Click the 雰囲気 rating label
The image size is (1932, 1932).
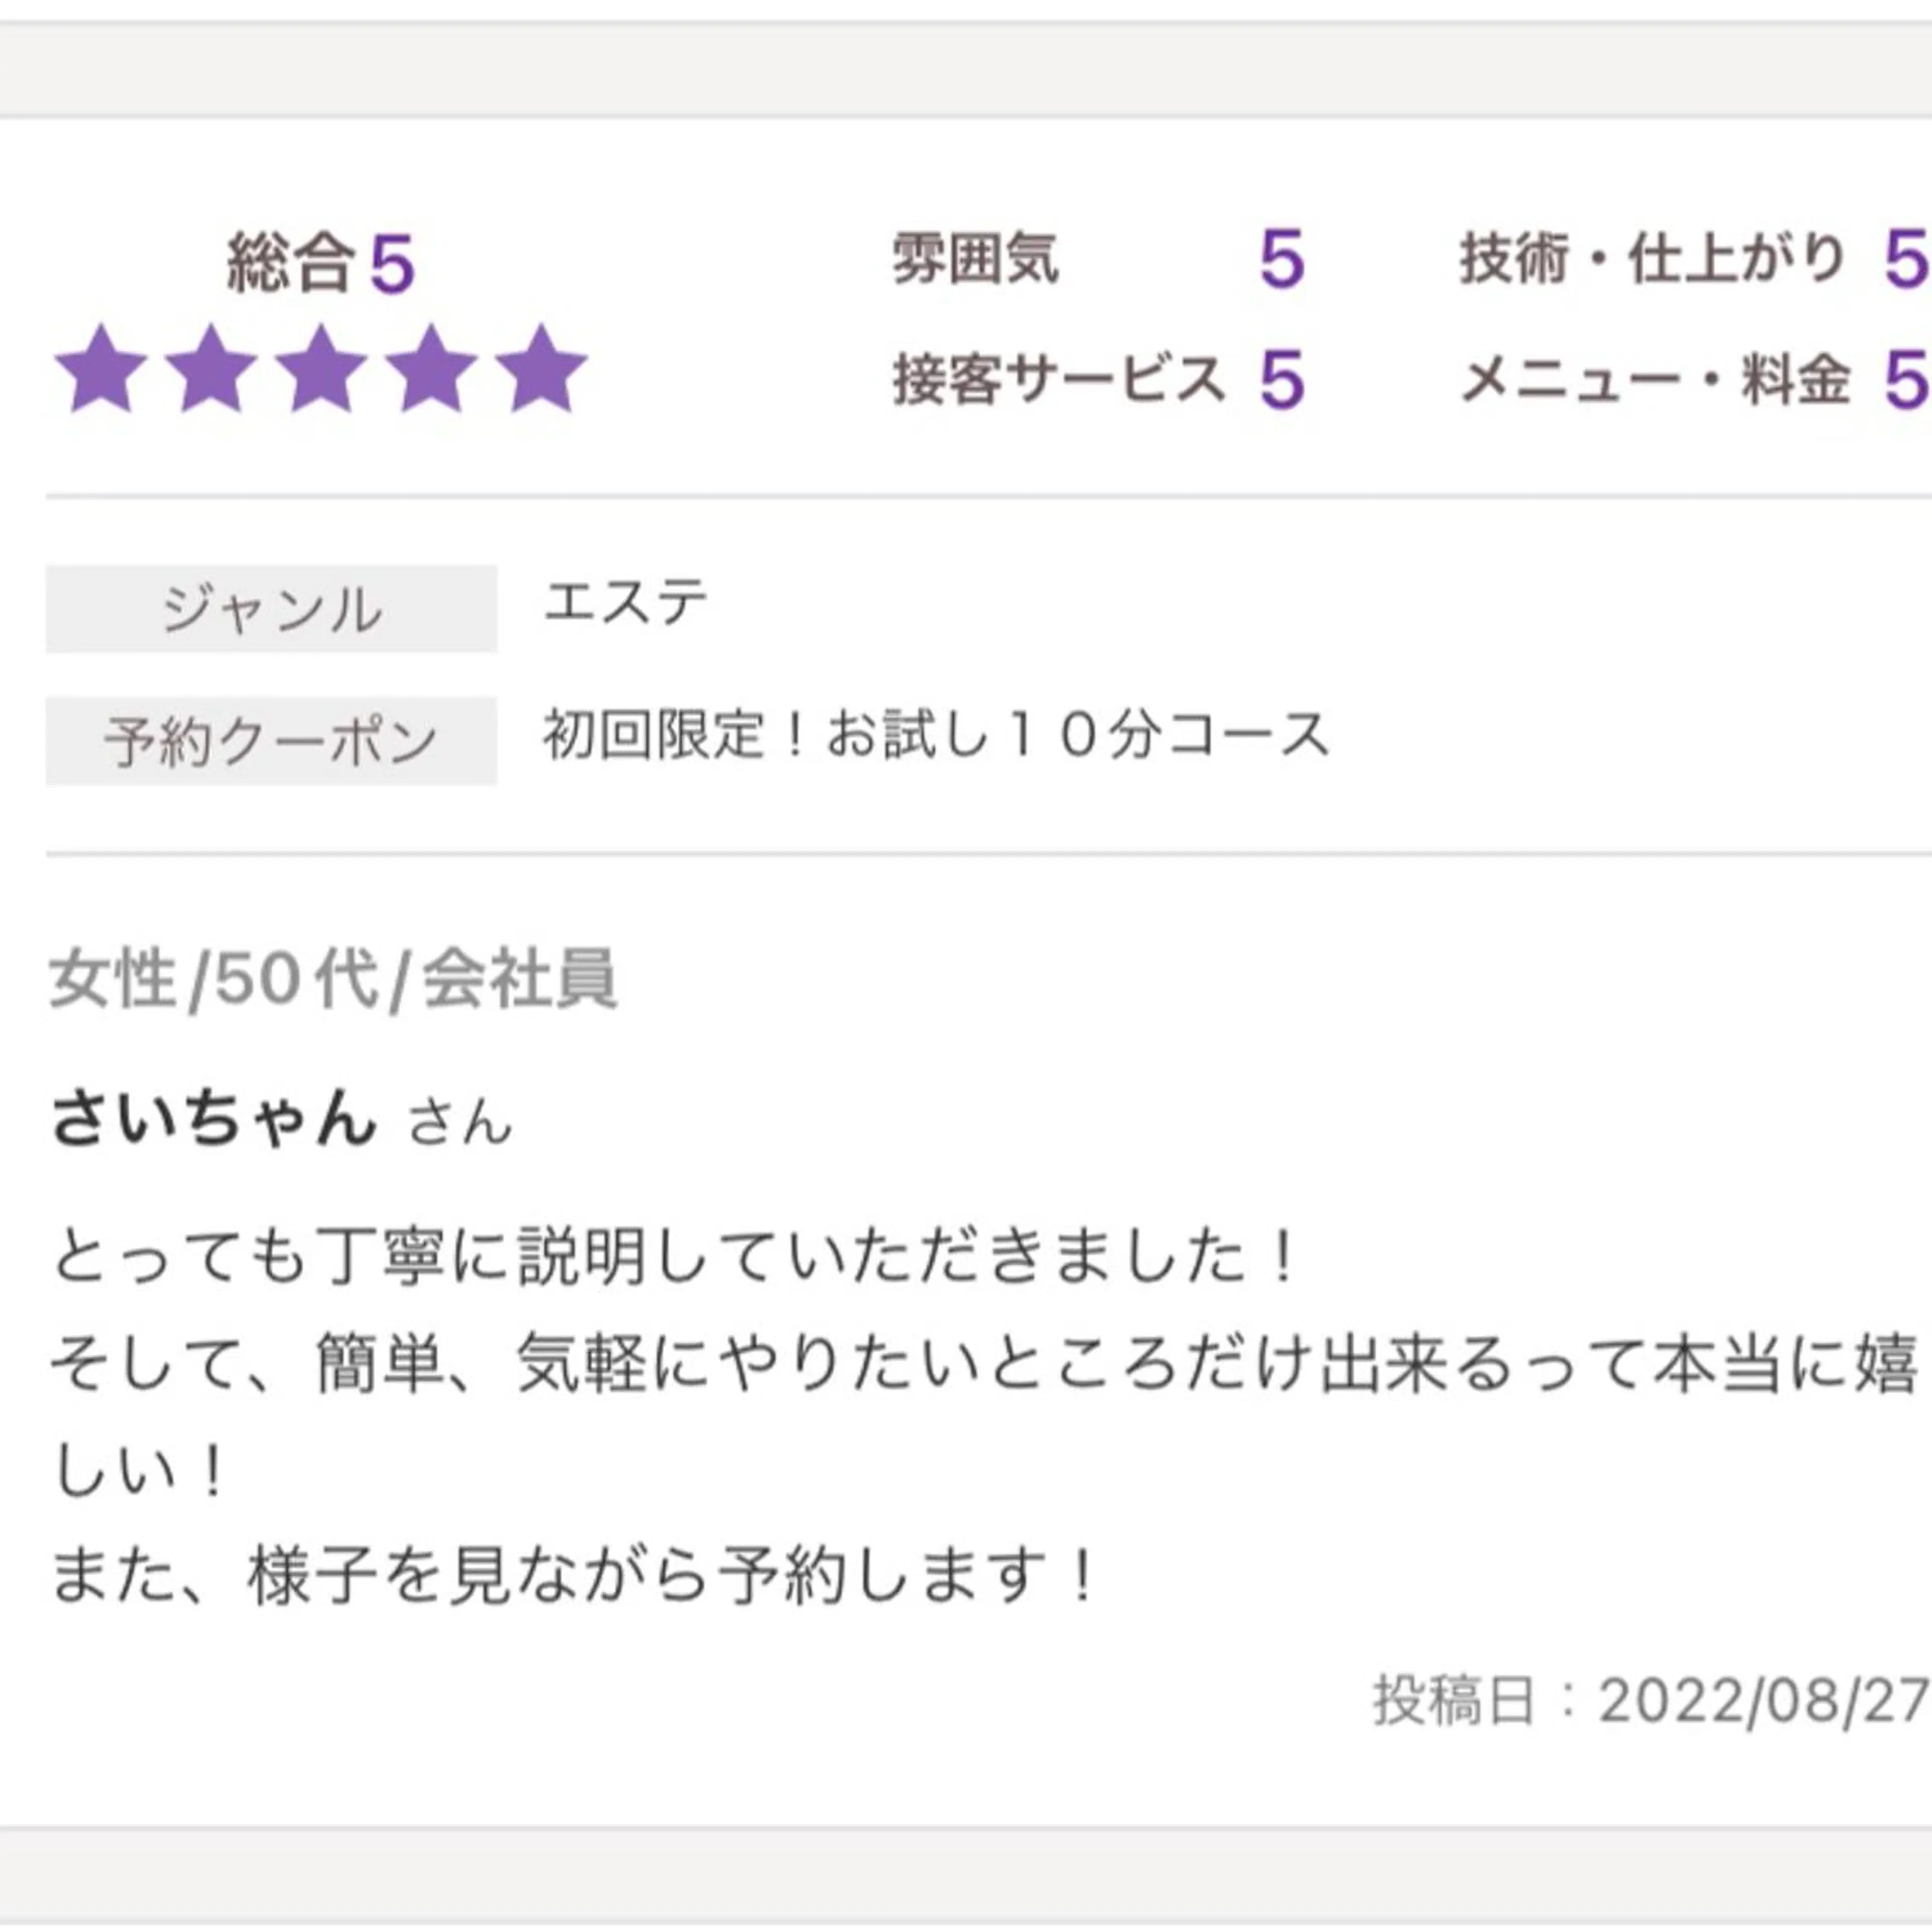974,260
